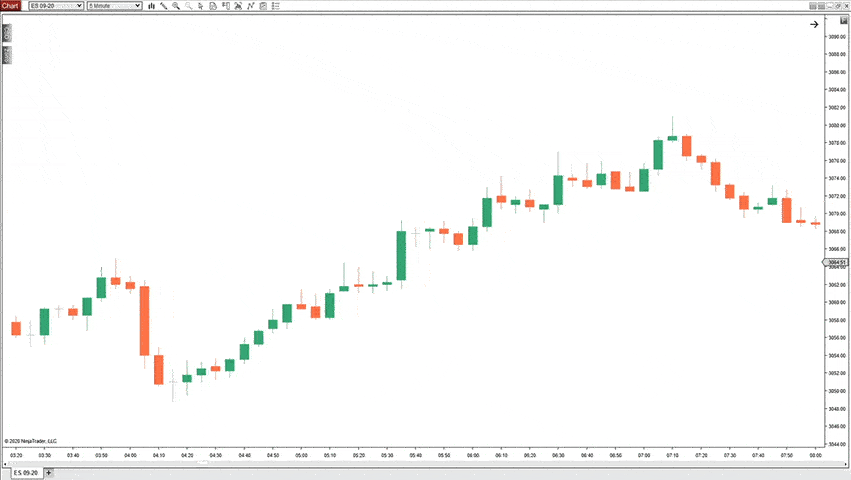Open the bar style chart icon
The height and width of the screenshot is (480, 851).
click(151, 6)
